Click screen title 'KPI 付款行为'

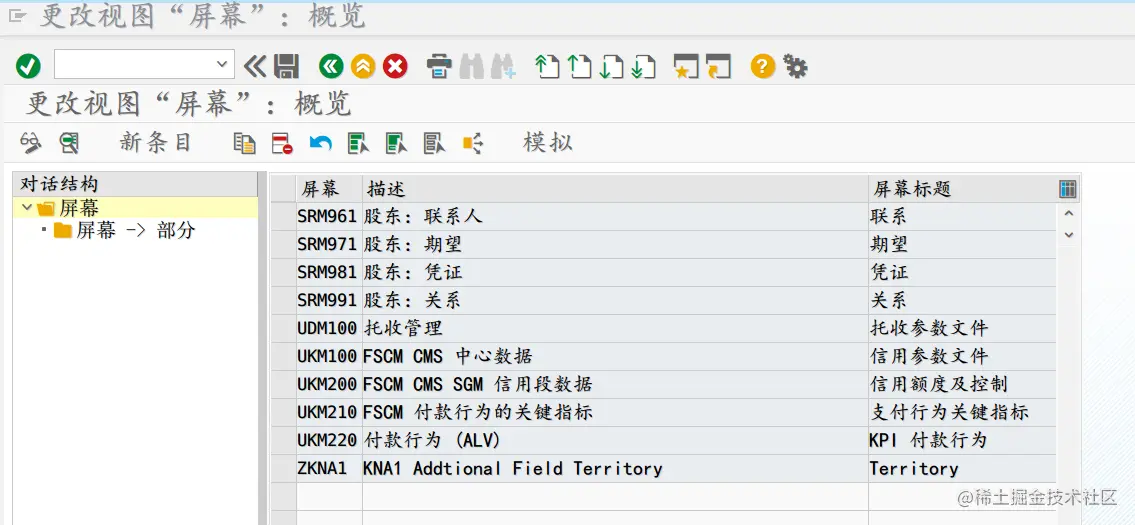[x=929, y=440]
